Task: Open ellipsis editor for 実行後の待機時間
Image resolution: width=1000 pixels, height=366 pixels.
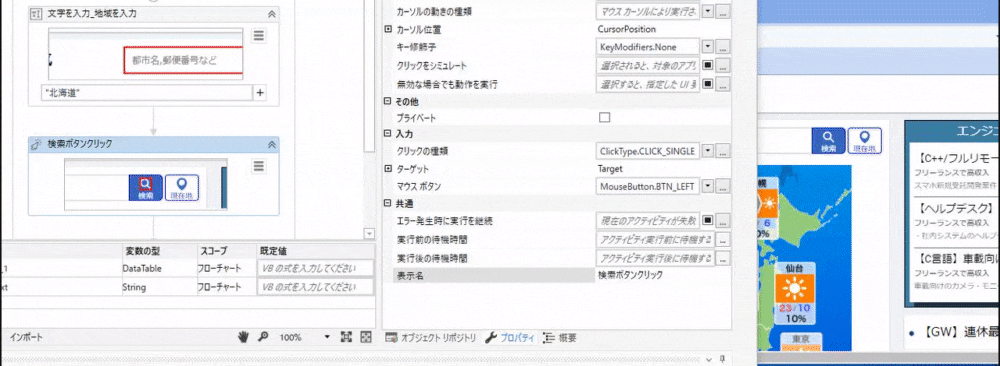Action: point(723,258)
